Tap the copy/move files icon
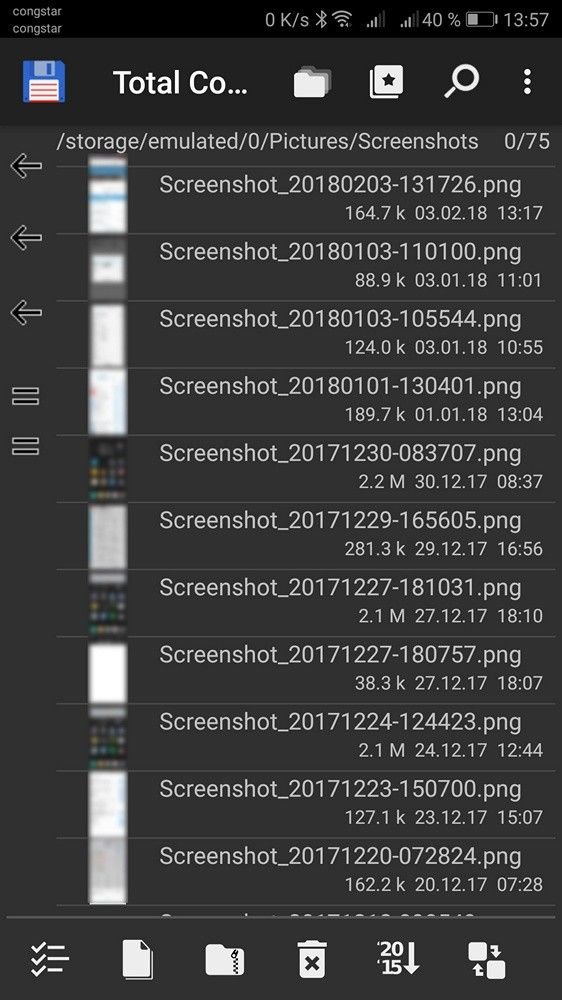Image resolution: width=562 pixels, height=1000 pixels. pos(137,959)
